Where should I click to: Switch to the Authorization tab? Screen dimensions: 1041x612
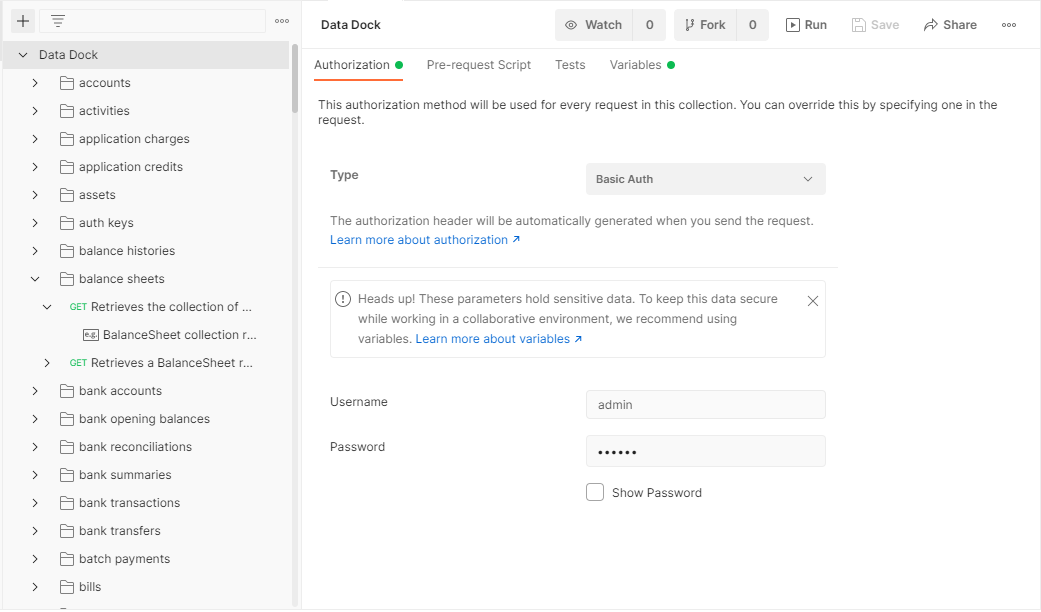click(x=359, y=65)
